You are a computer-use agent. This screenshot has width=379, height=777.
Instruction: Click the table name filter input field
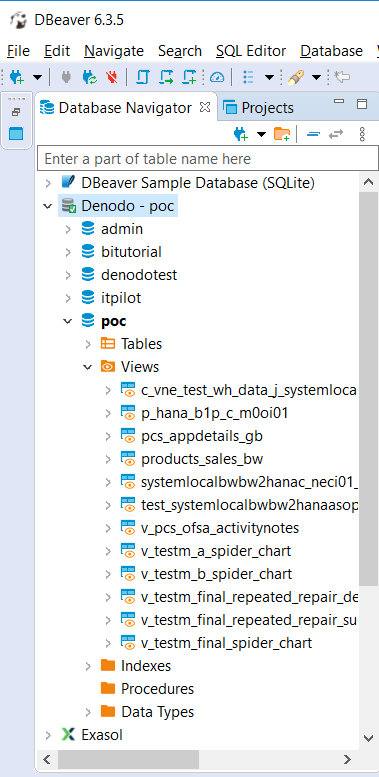[208, 159]
